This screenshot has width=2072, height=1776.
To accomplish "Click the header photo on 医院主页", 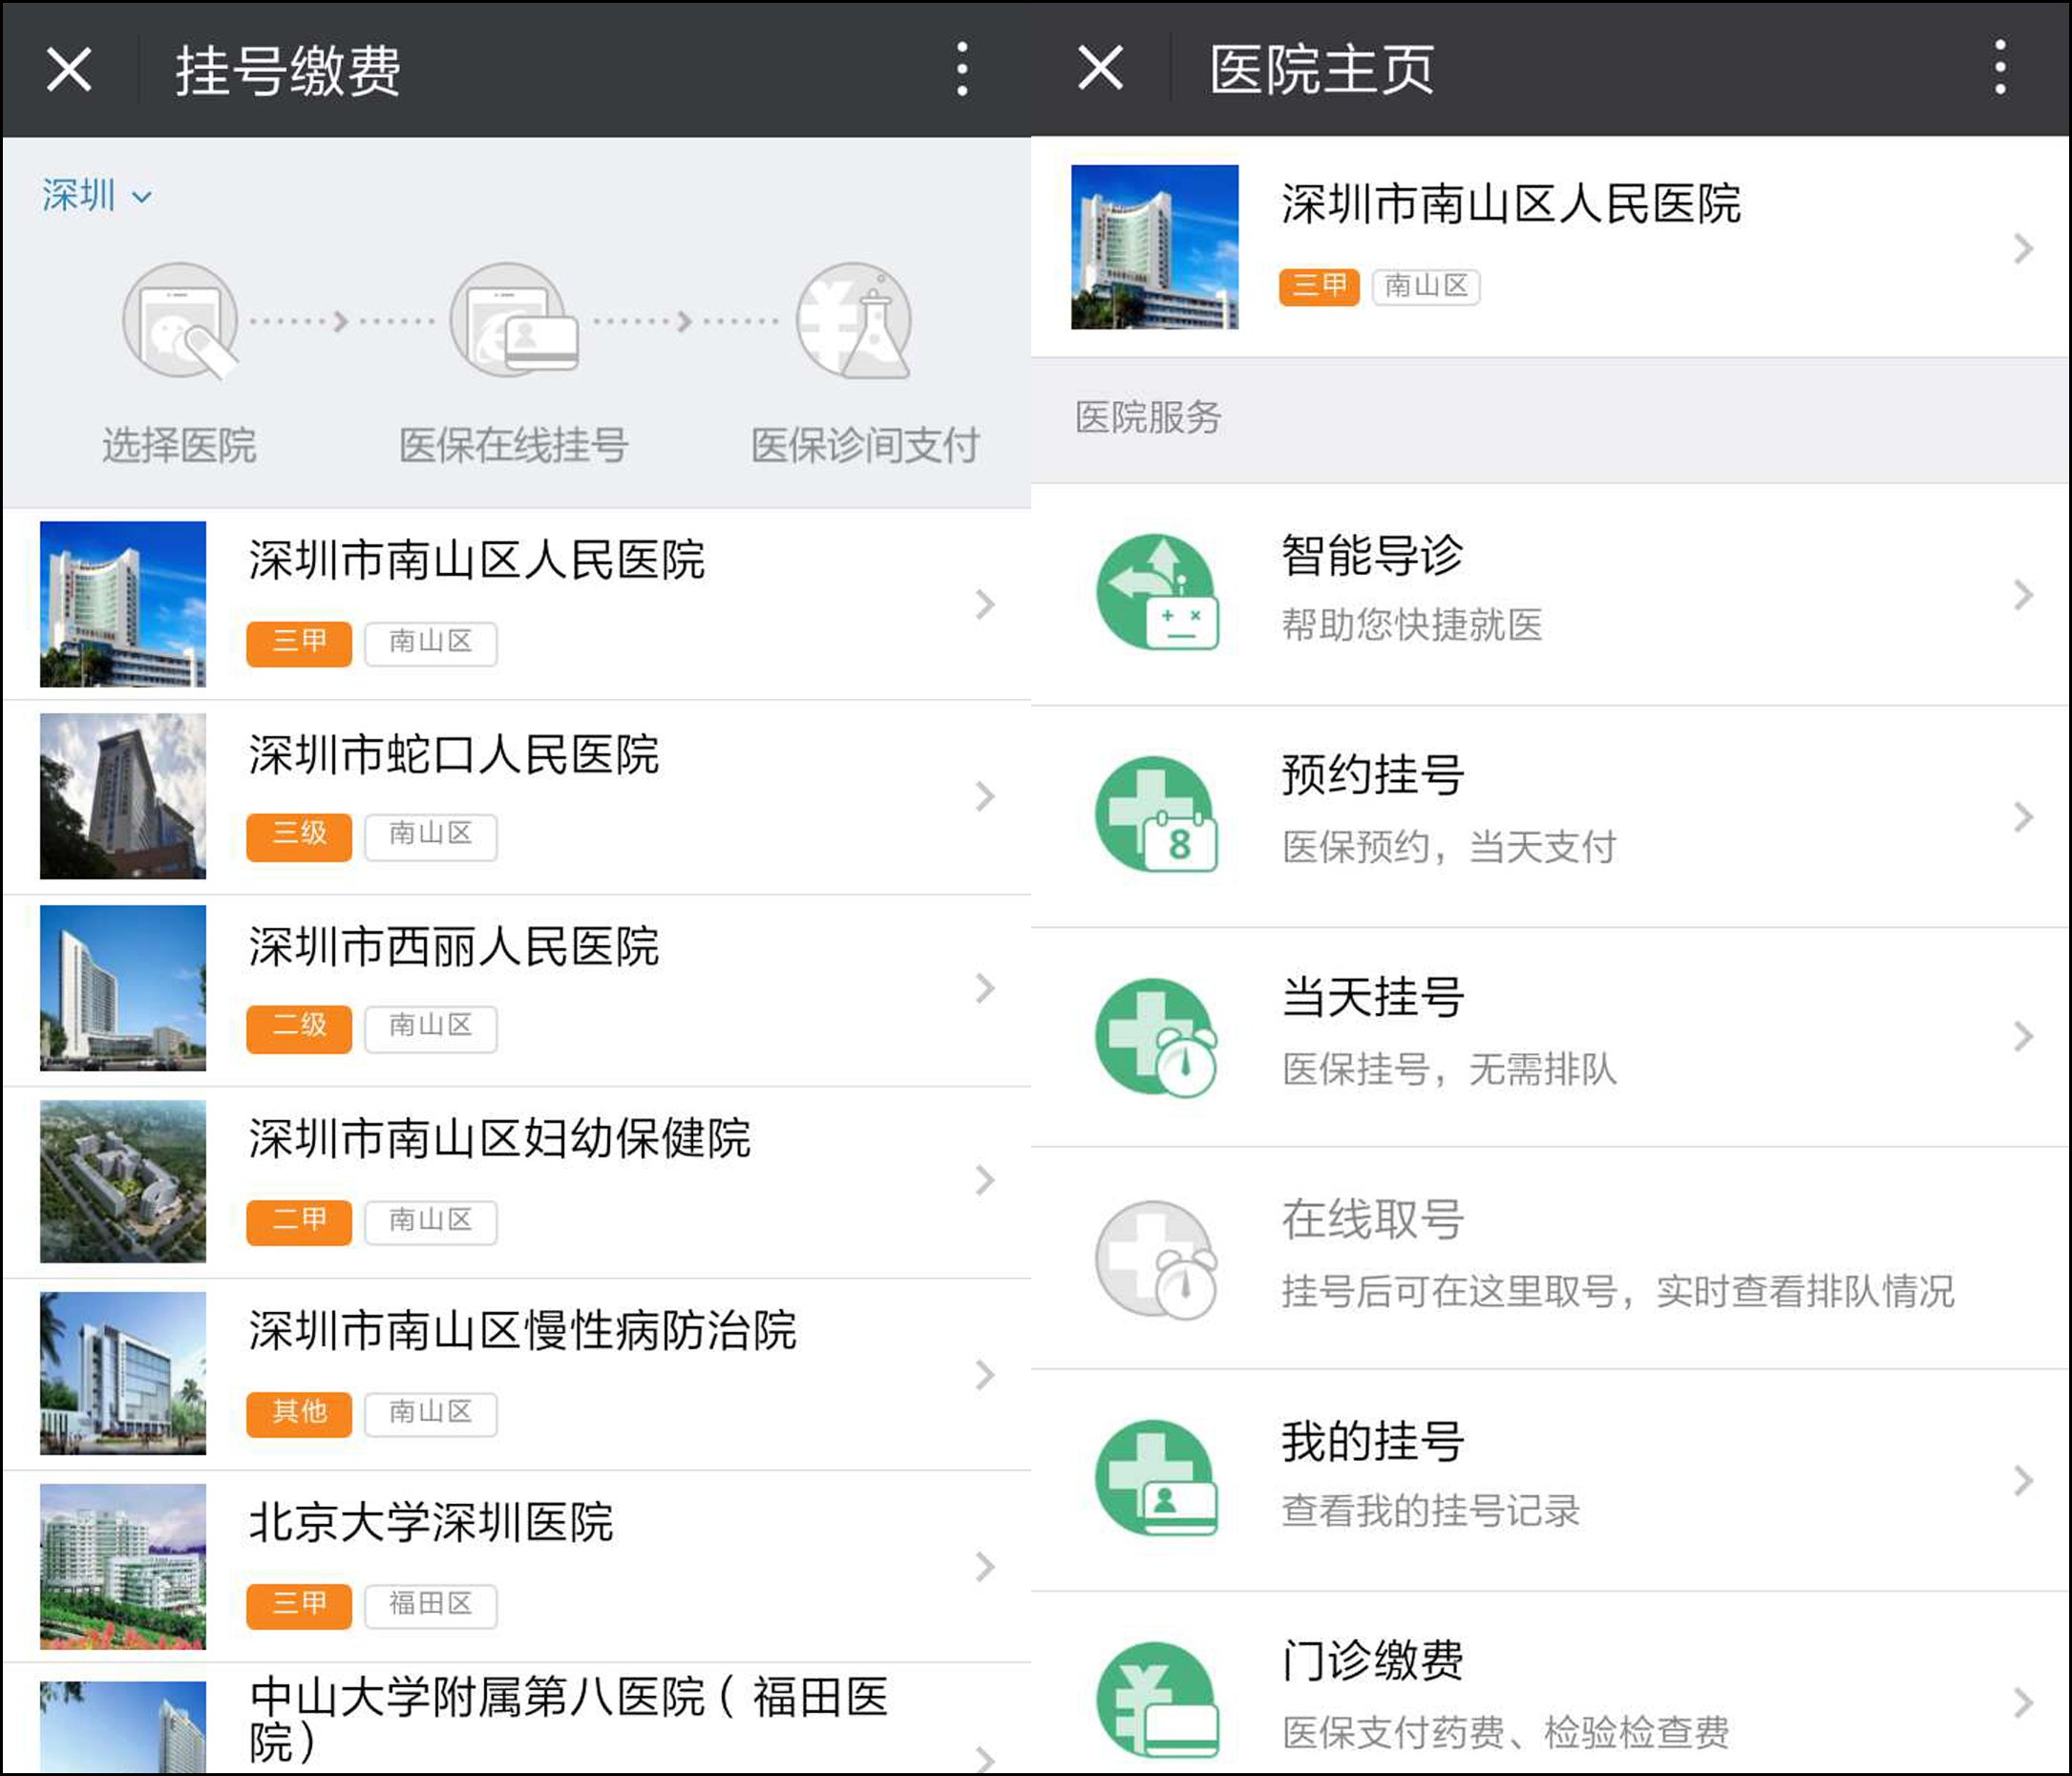I will (x=1154, y=247).
